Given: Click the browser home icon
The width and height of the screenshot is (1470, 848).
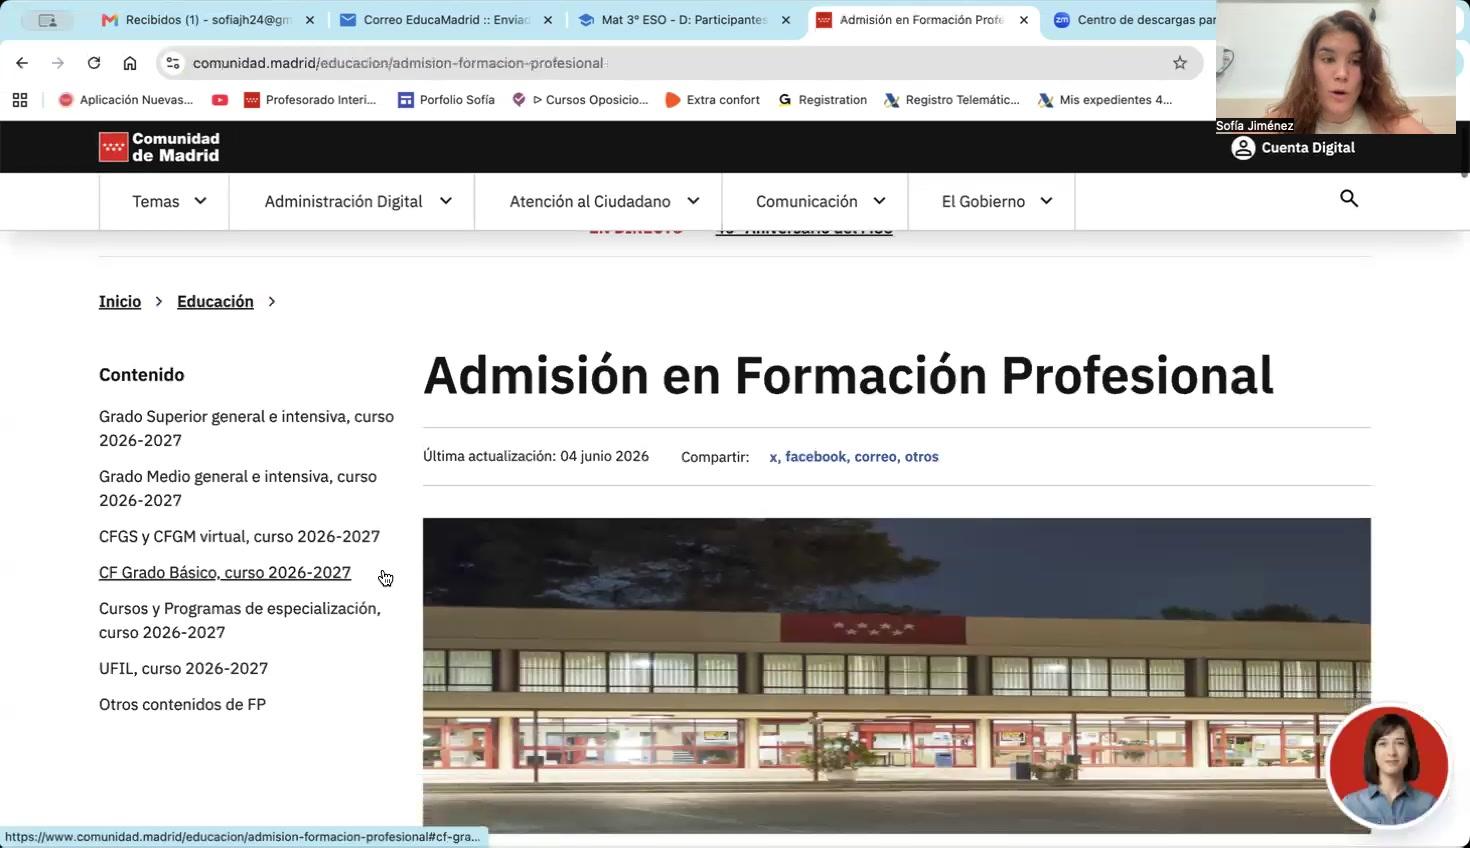Looking at the screenshot, I should click(x=130, y=63).
